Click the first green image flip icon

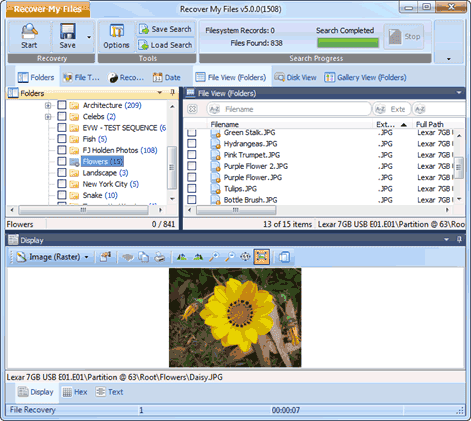pos(182,257)
